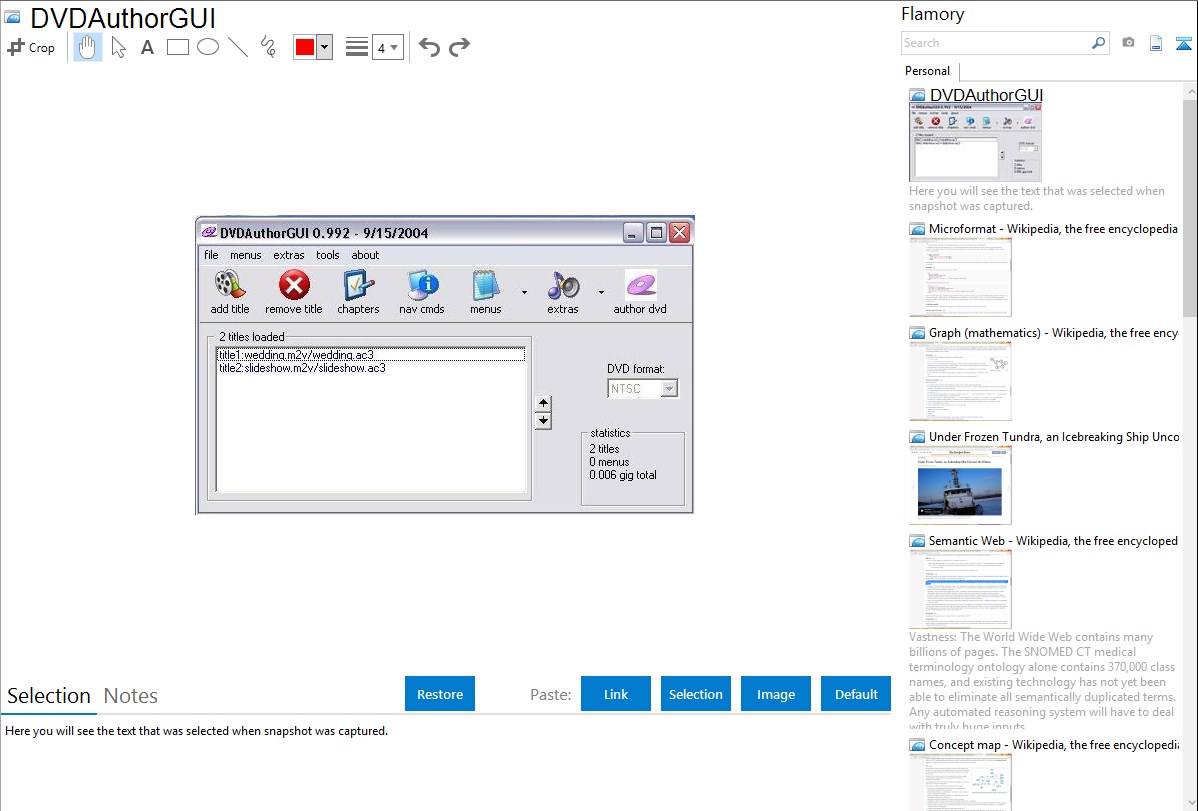Viewport: 1198px width, 811px height.
Task: Select the straight line tool
Action: pos(238,47)
